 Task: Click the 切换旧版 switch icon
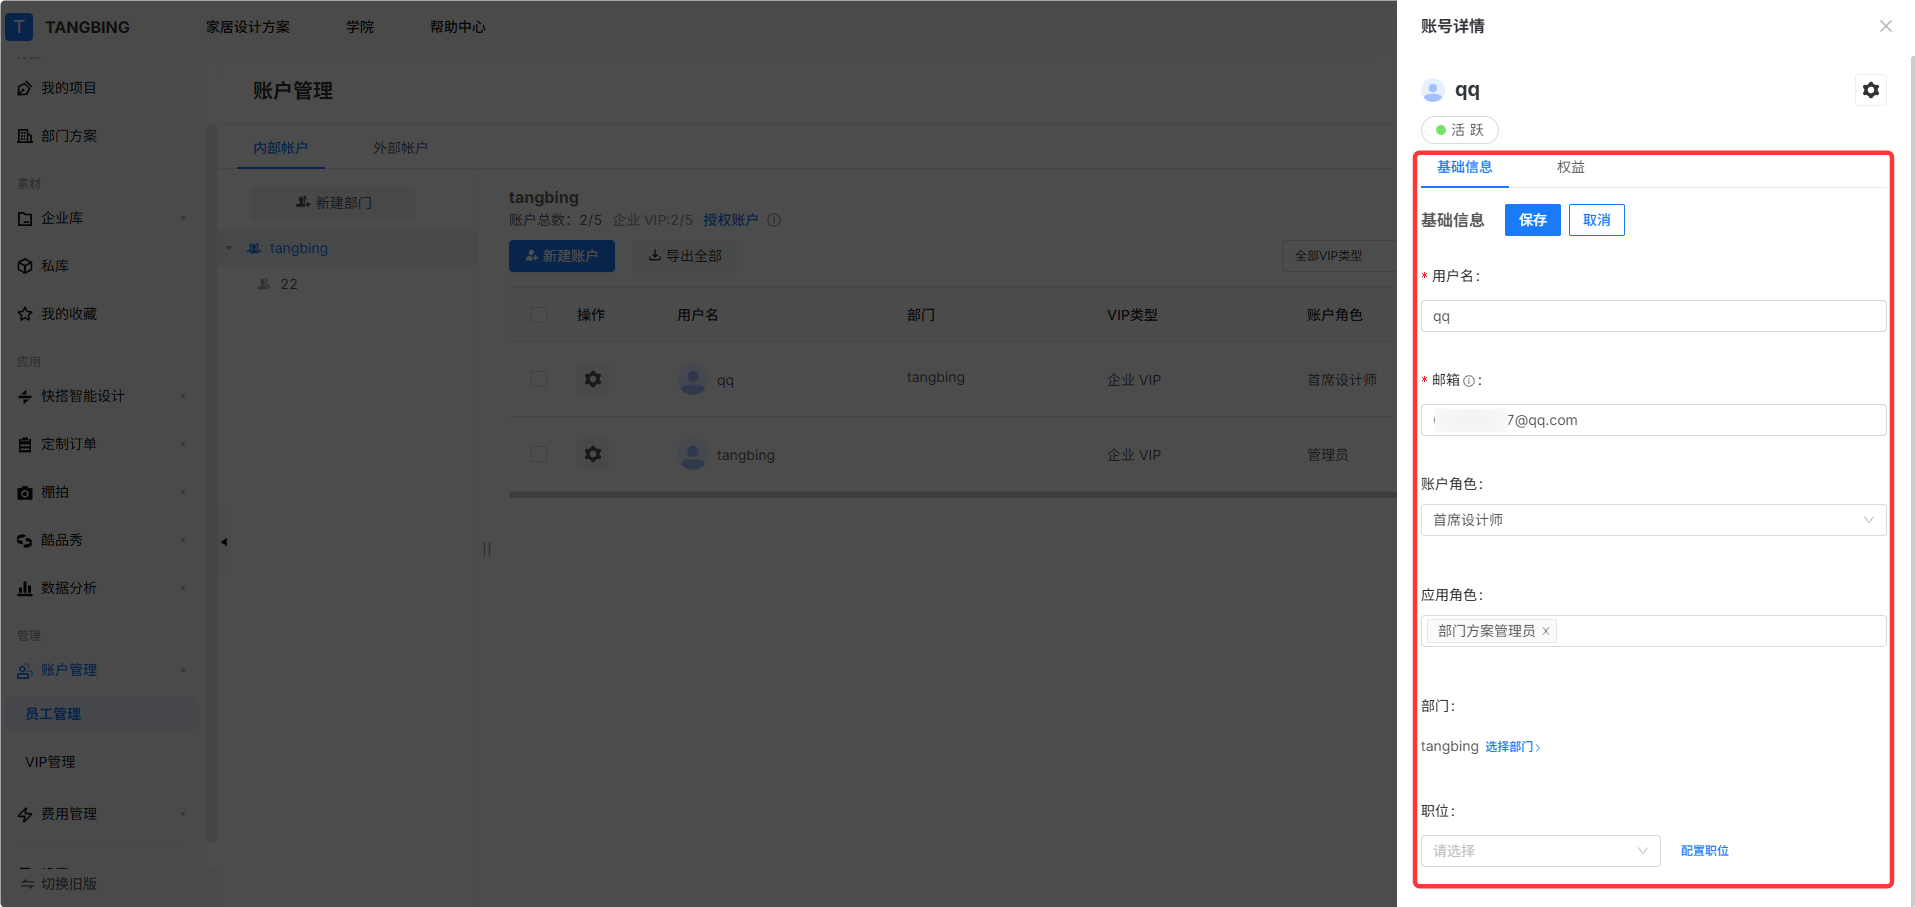click(x=28, y=884)
